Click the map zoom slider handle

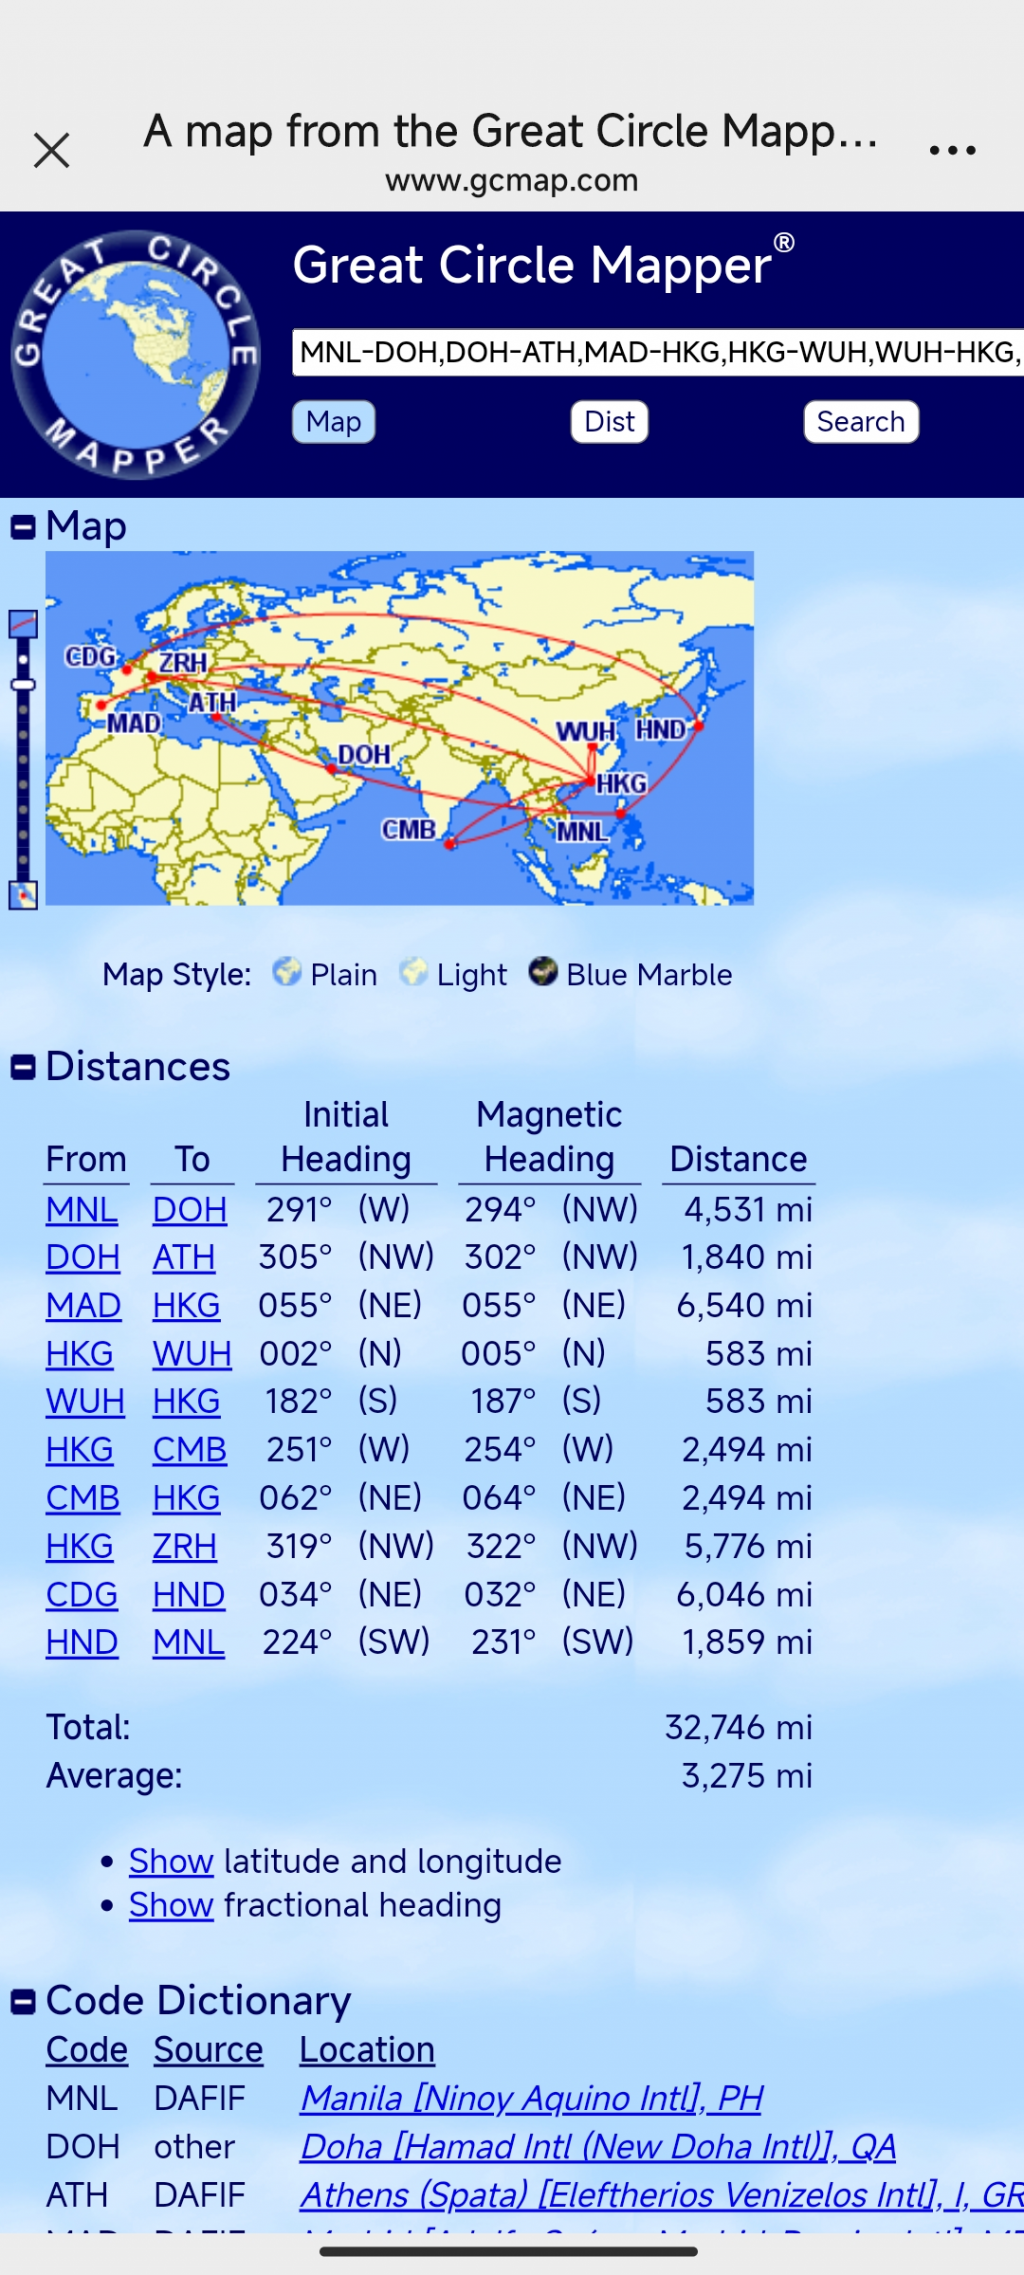pos(23,684)
